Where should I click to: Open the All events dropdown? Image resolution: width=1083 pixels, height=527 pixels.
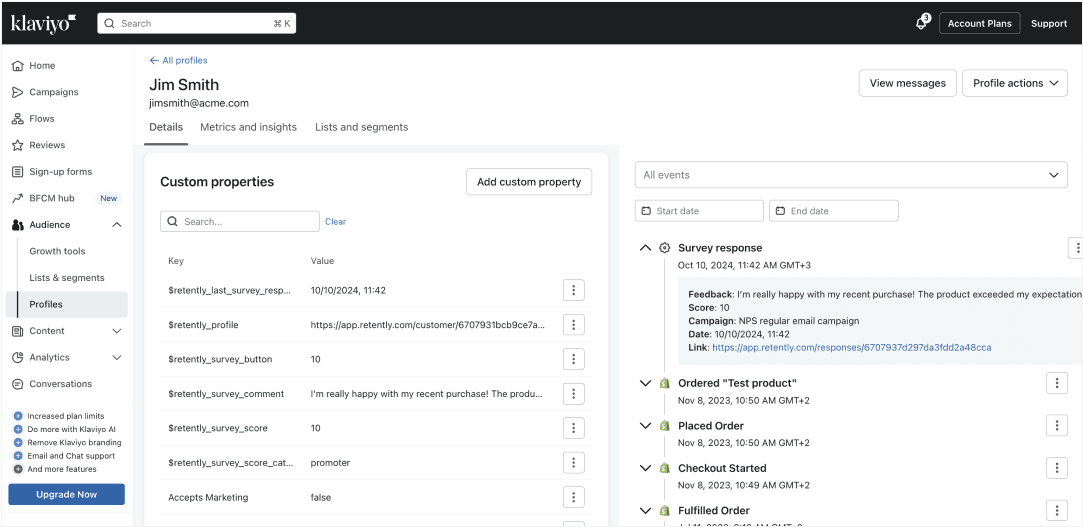point(851,175)
